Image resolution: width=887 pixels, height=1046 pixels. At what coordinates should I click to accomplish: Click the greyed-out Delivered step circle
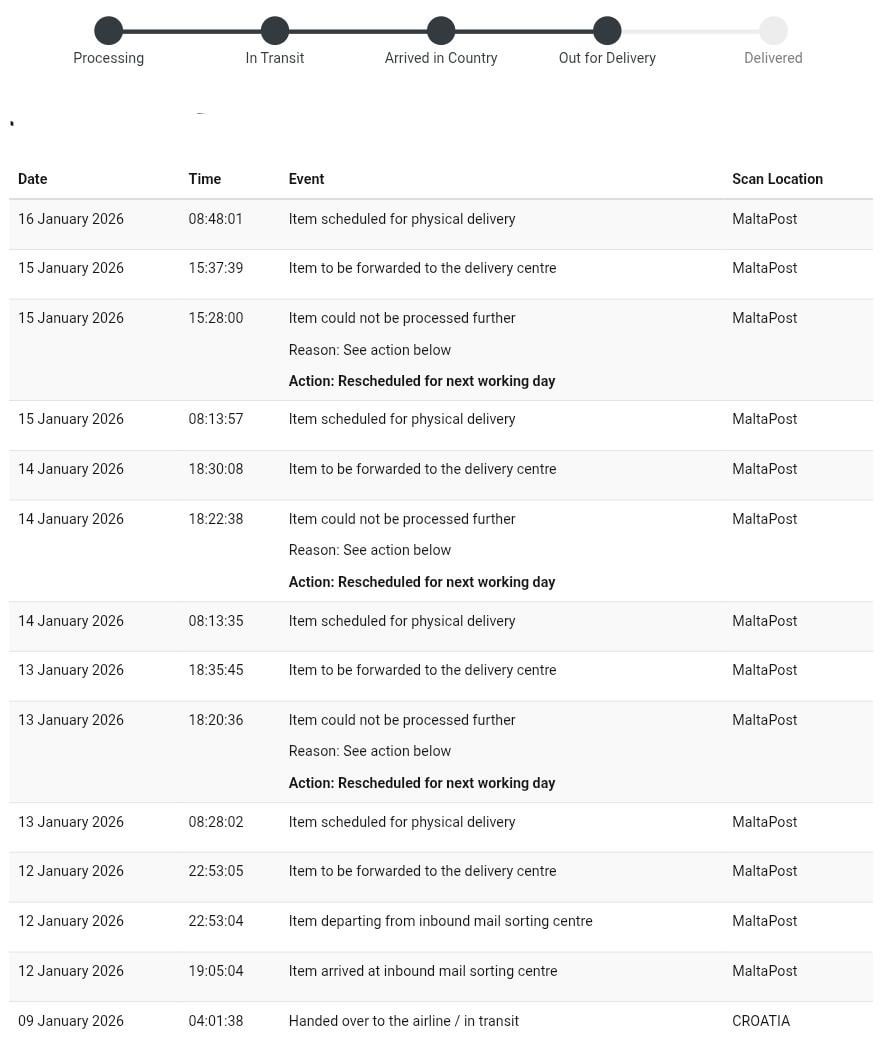[x=773, y=31]
